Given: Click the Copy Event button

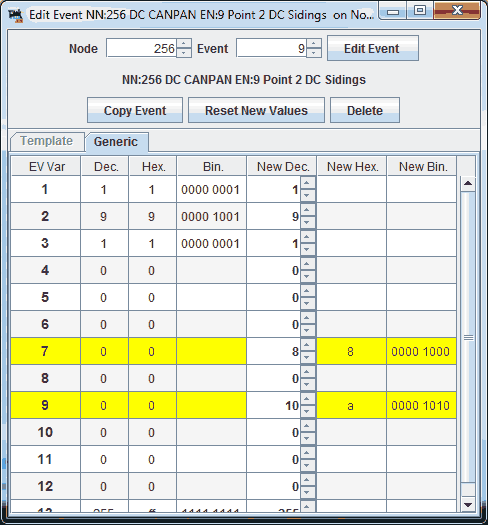Looking at the screenshot, I should (x=135, y=110).
